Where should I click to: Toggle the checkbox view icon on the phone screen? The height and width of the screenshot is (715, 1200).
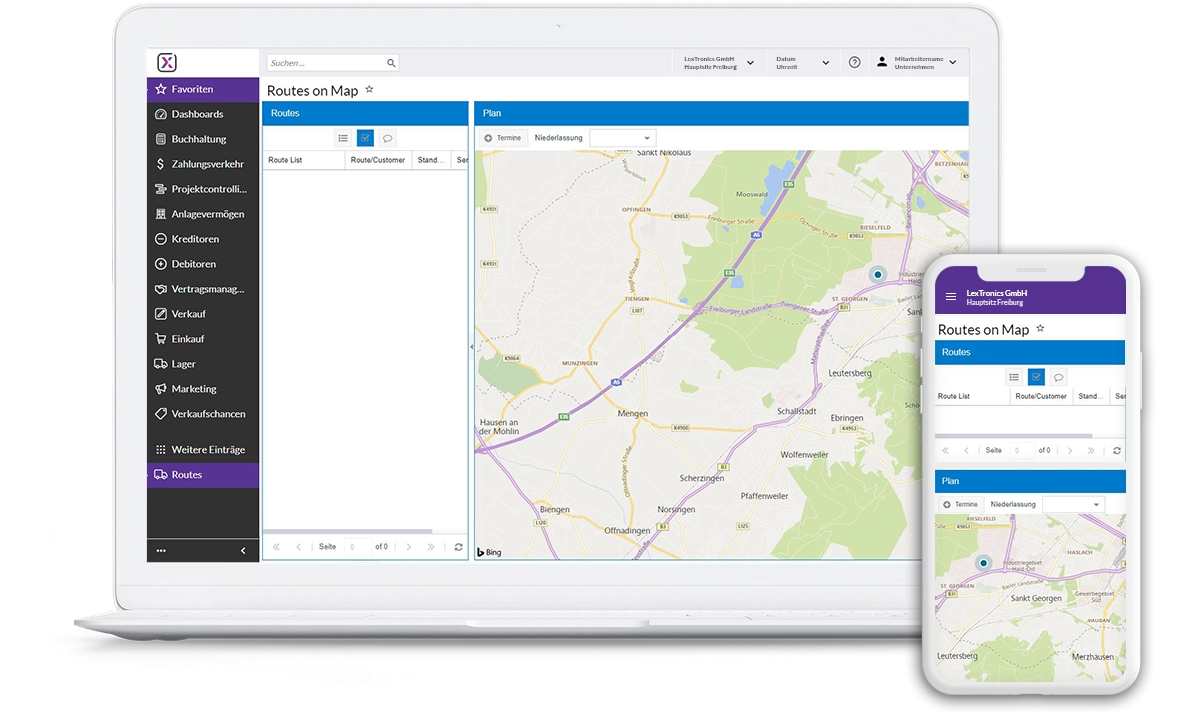coord(1035,376)
